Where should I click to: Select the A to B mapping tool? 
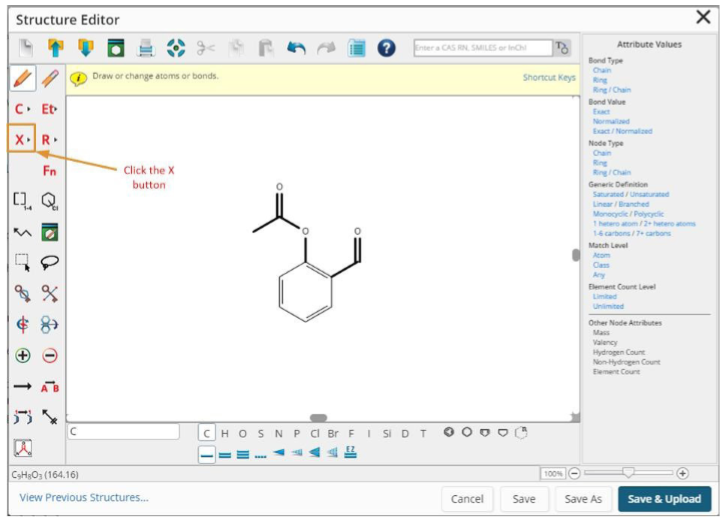pyautogui.click(x=50, y=387)
